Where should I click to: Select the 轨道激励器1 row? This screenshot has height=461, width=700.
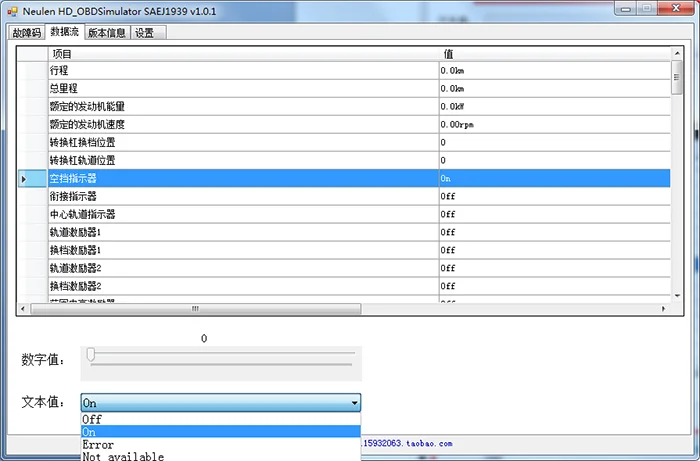coord(344,232)
